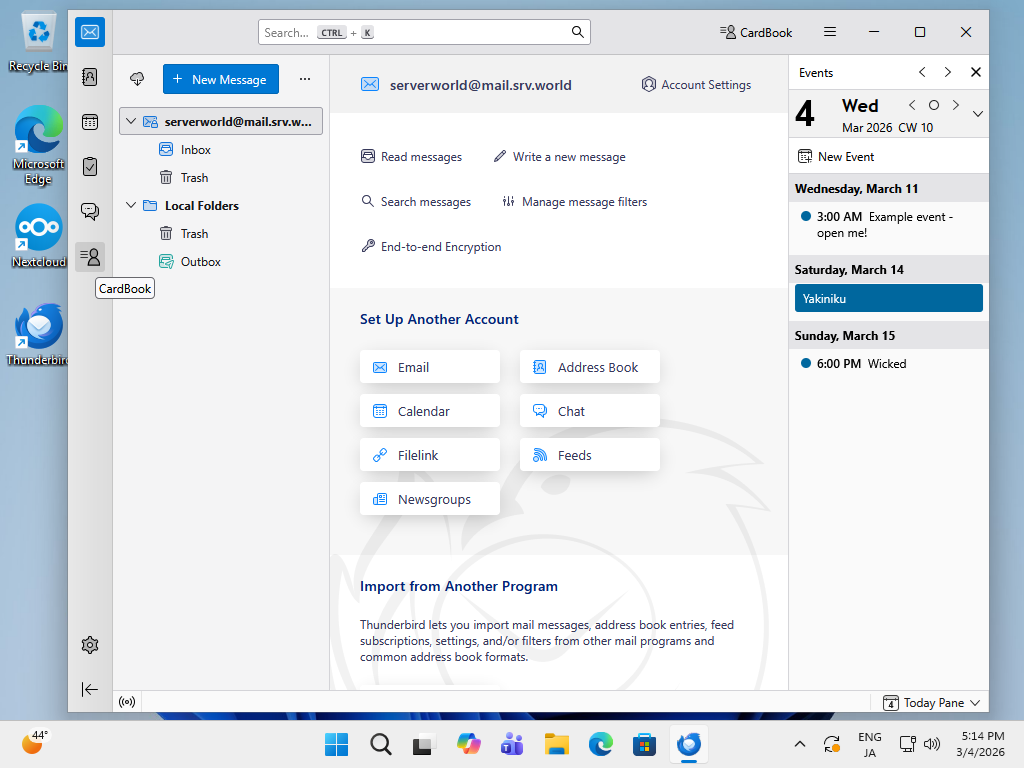Open the 6:00 PM Wicked event

click(x=888, y=364)
